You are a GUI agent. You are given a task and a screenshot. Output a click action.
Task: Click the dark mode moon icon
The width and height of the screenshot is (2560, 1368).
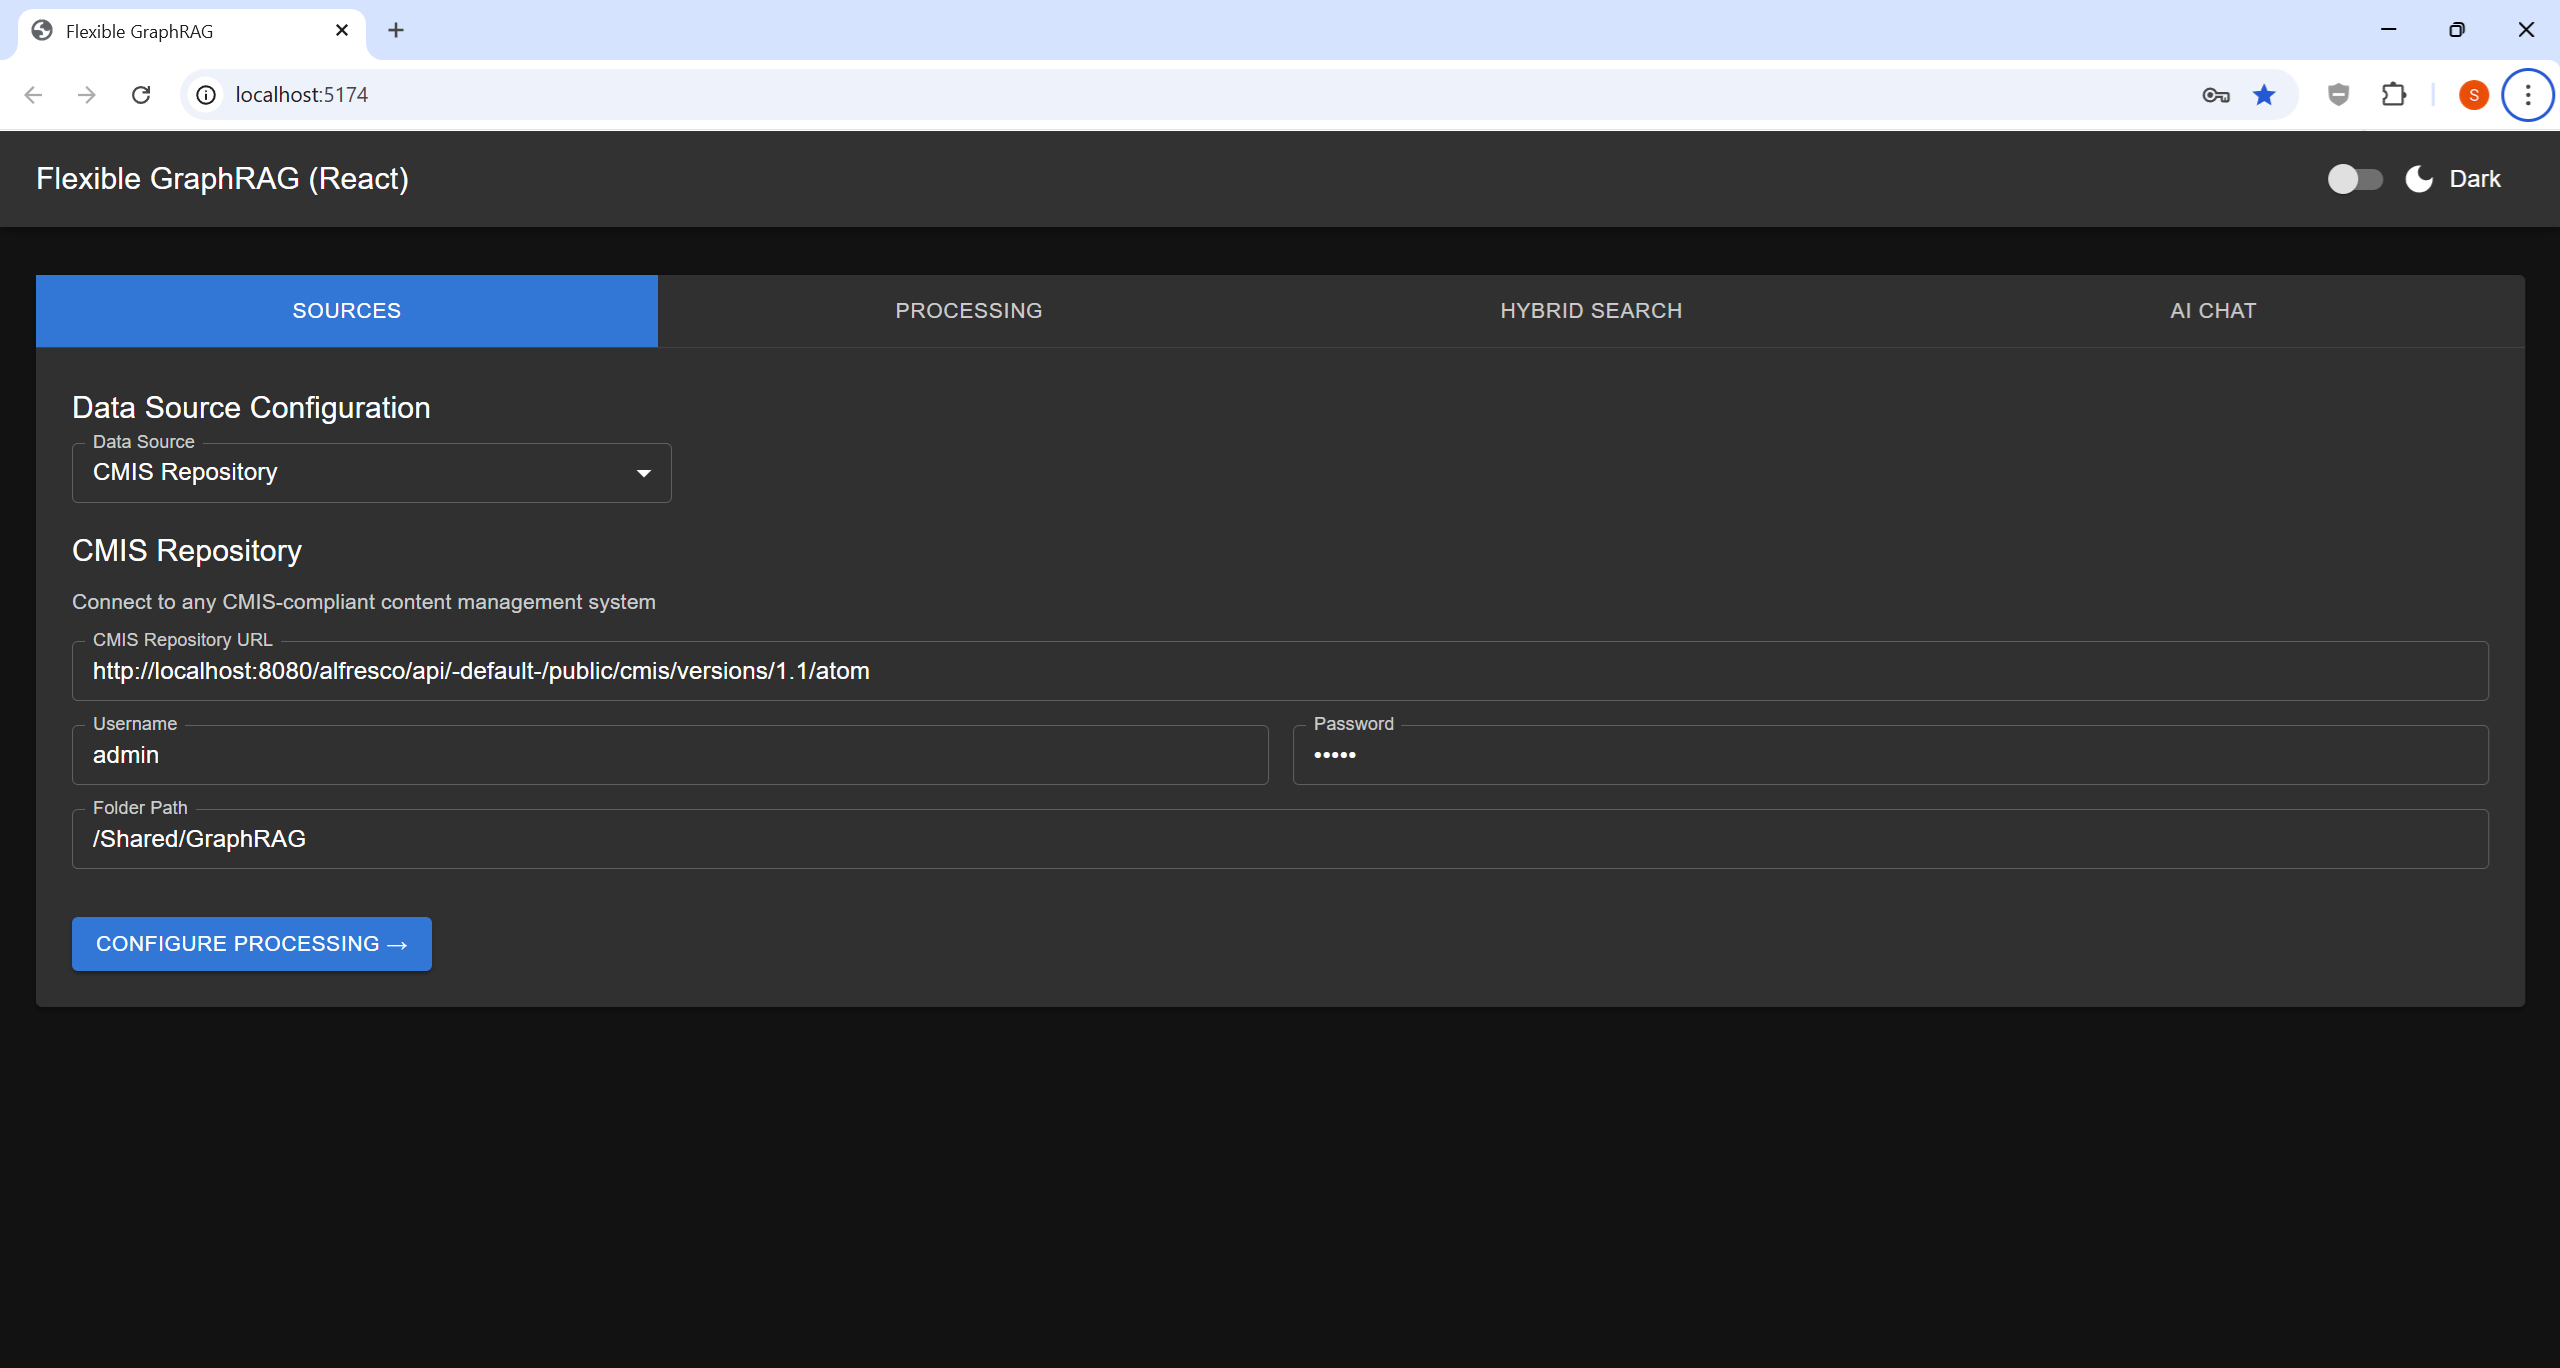click(x=2417, y=178)
